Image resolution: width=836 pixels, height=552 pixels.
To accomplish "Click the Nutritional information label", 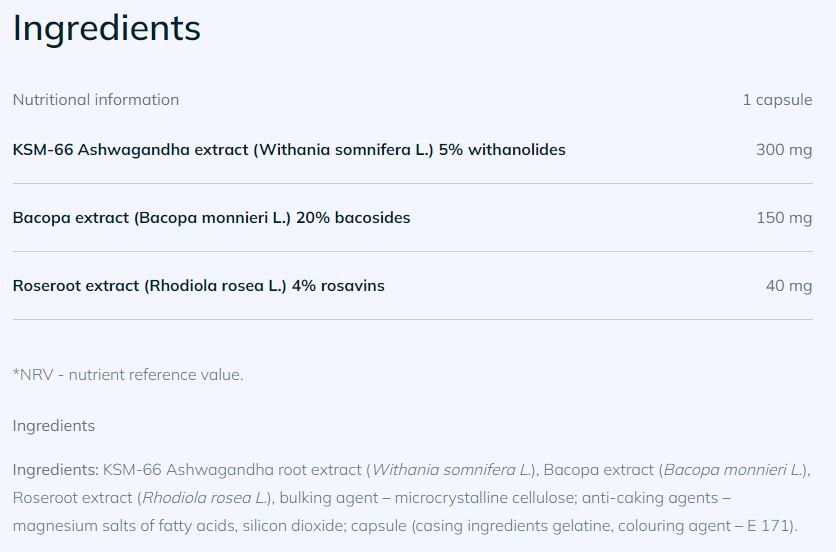I will point(96,100).
